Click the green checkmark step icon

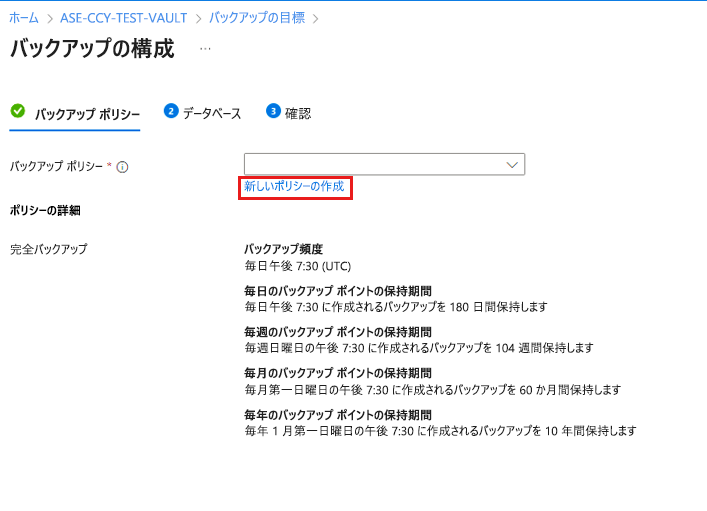tap(17, 111)
